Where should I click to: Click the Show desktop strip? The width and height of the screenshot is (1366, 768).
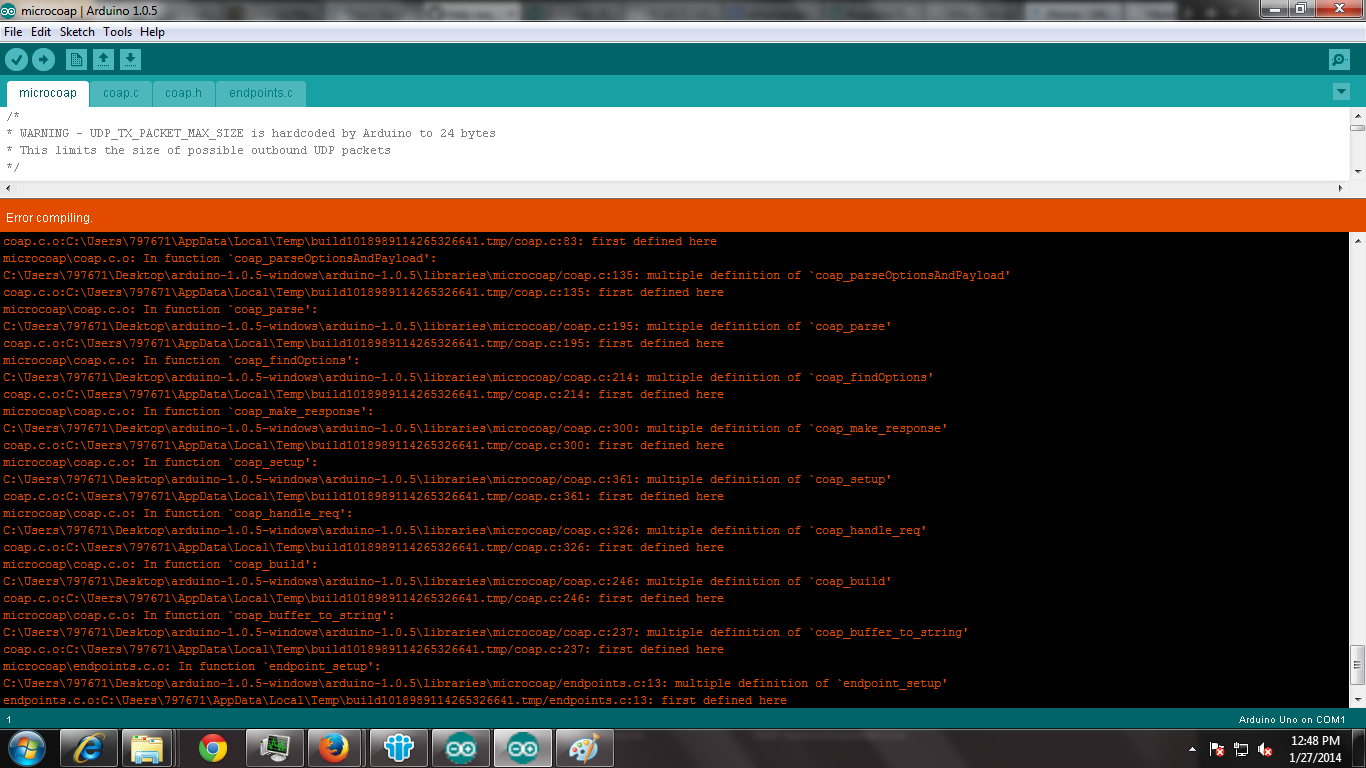[1359, 748]
